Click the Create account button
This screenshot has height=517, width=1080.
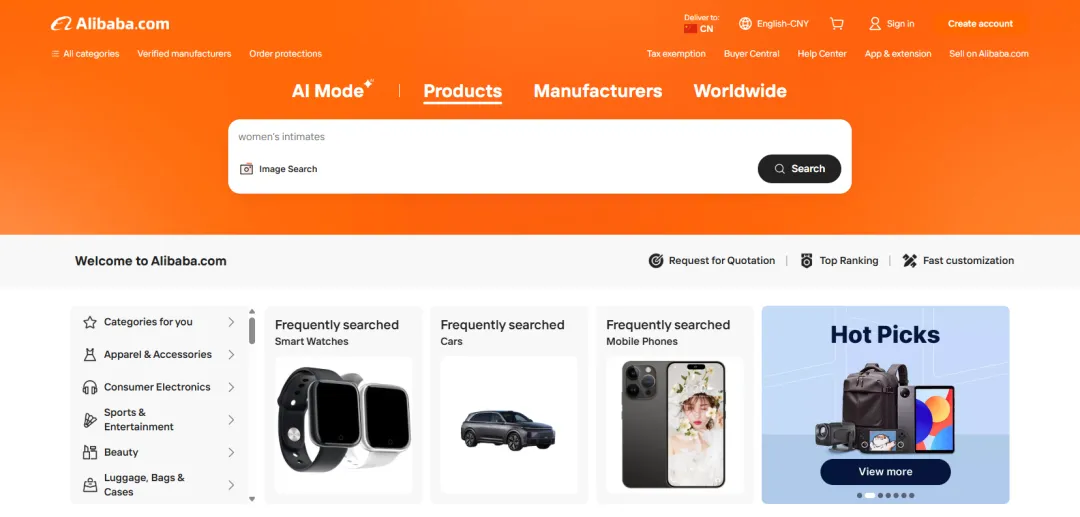click(x=980, y=24)
